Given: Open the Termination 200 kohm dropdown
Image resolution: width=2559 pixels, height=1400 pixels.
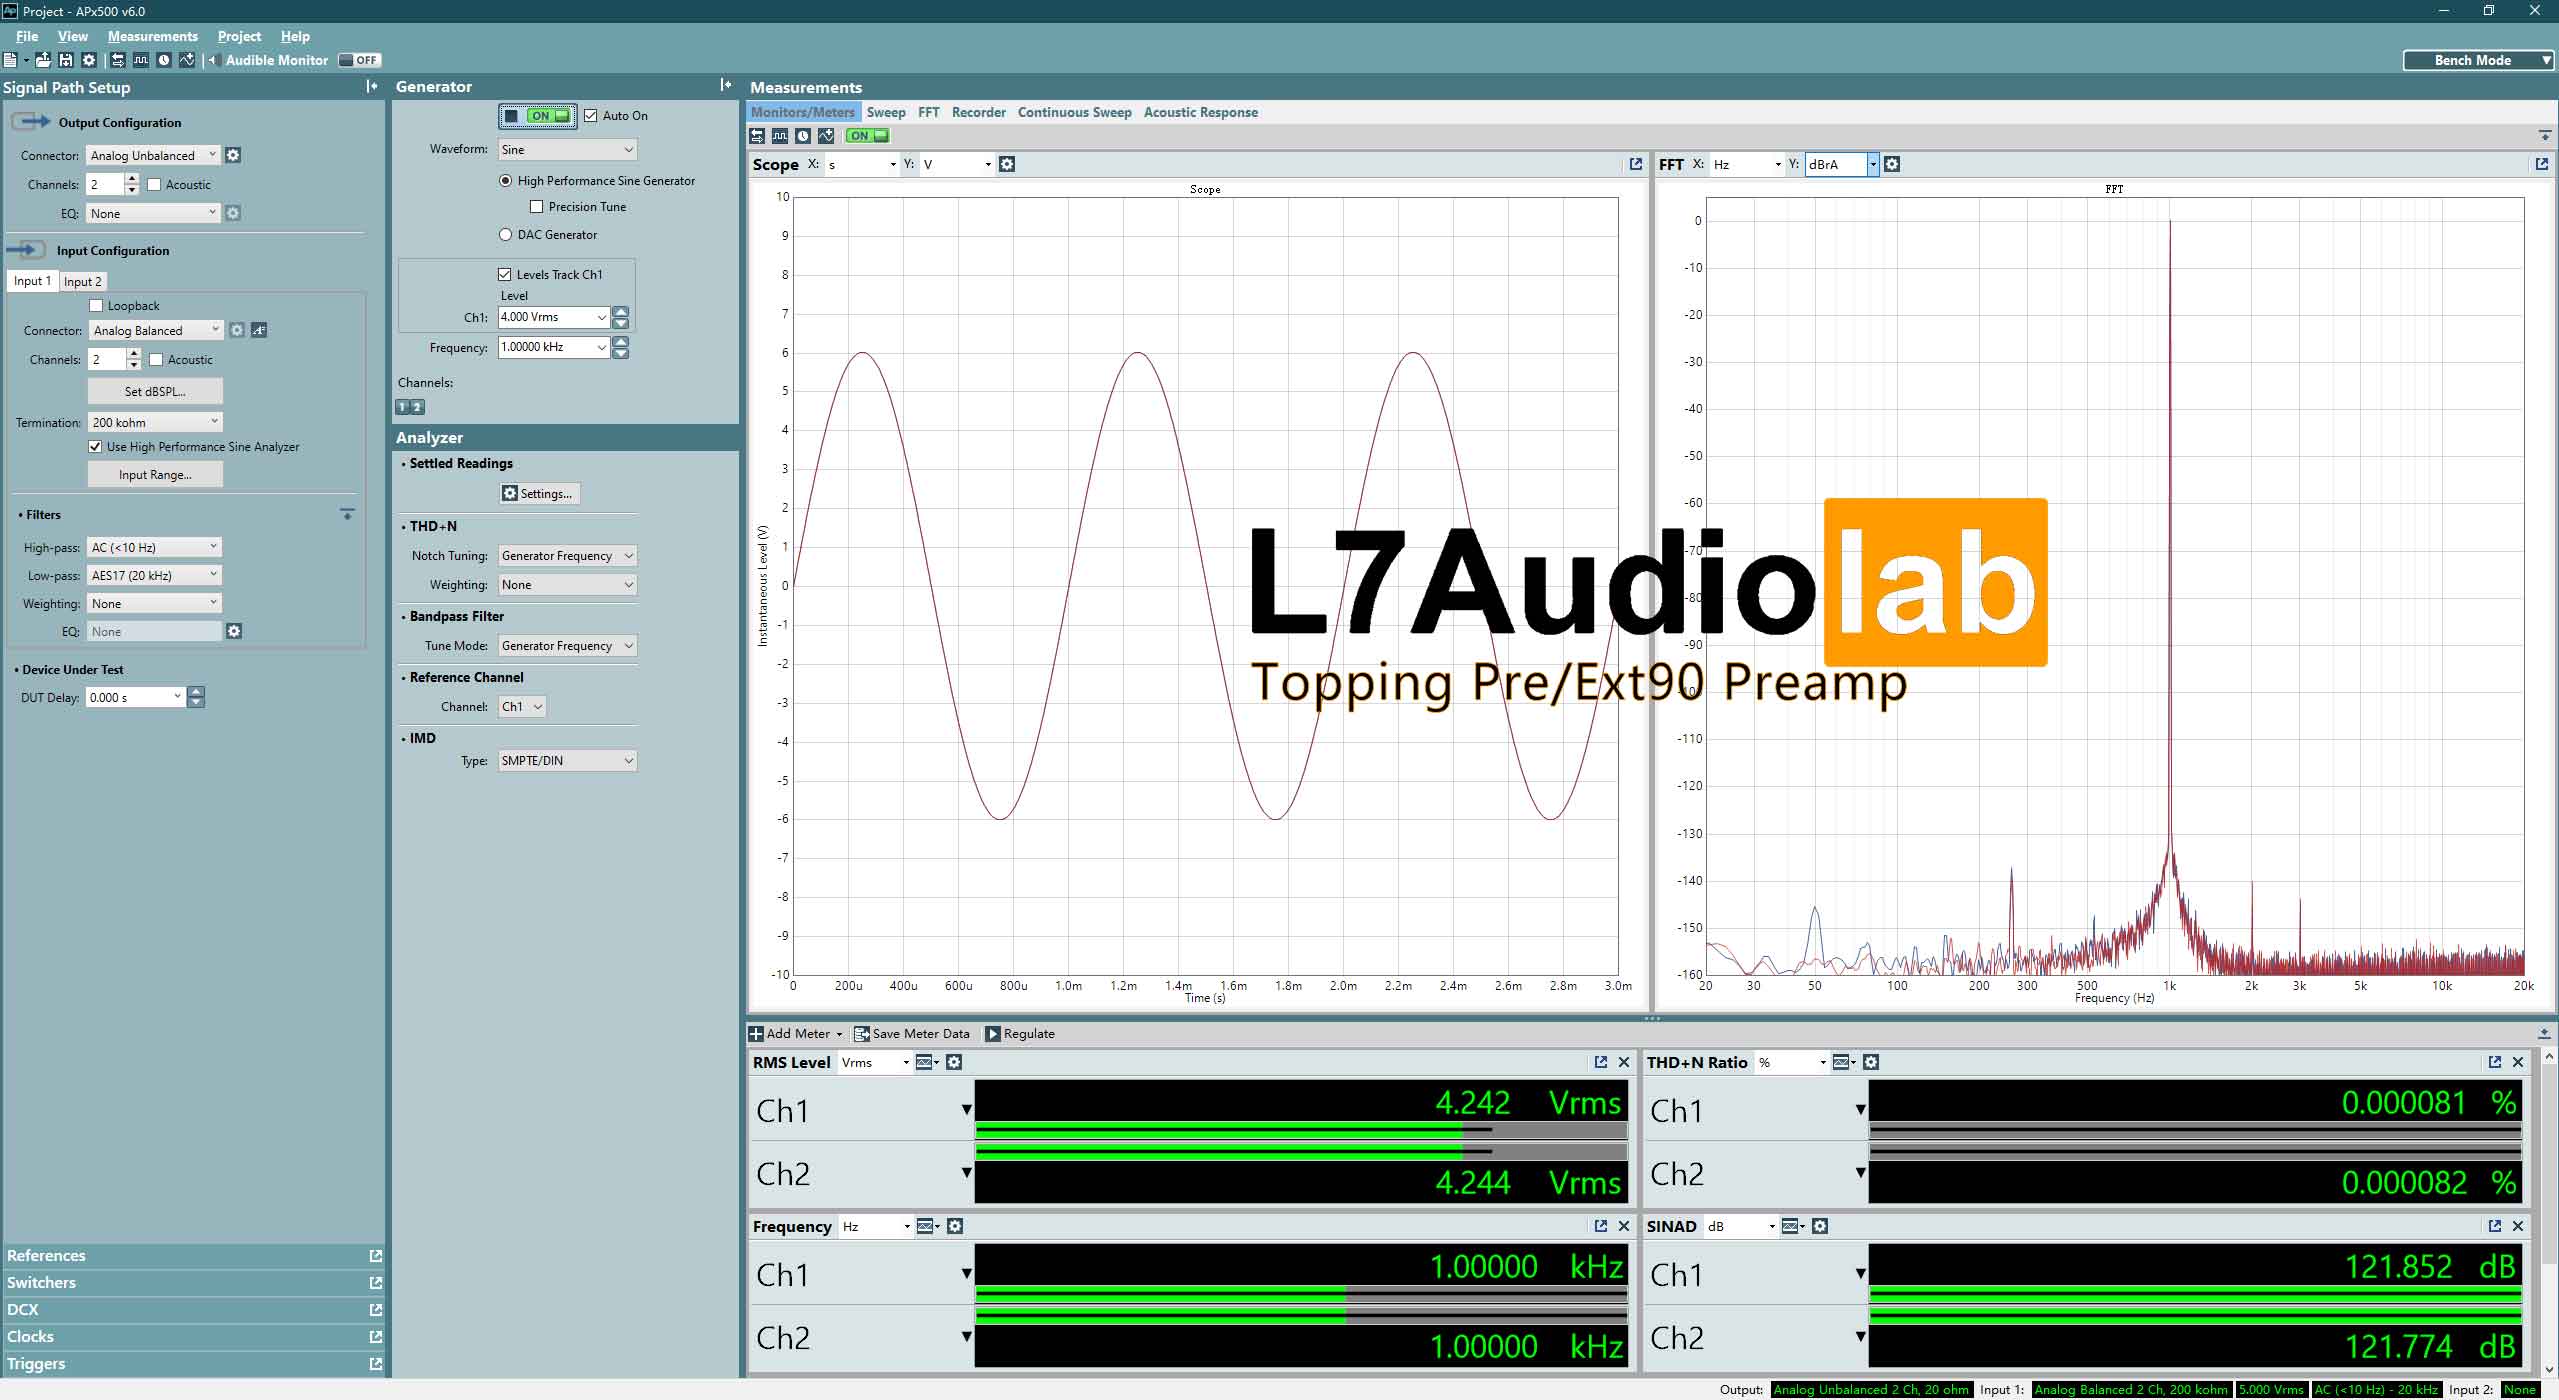Looking at the screenshot, I should 155,422.
